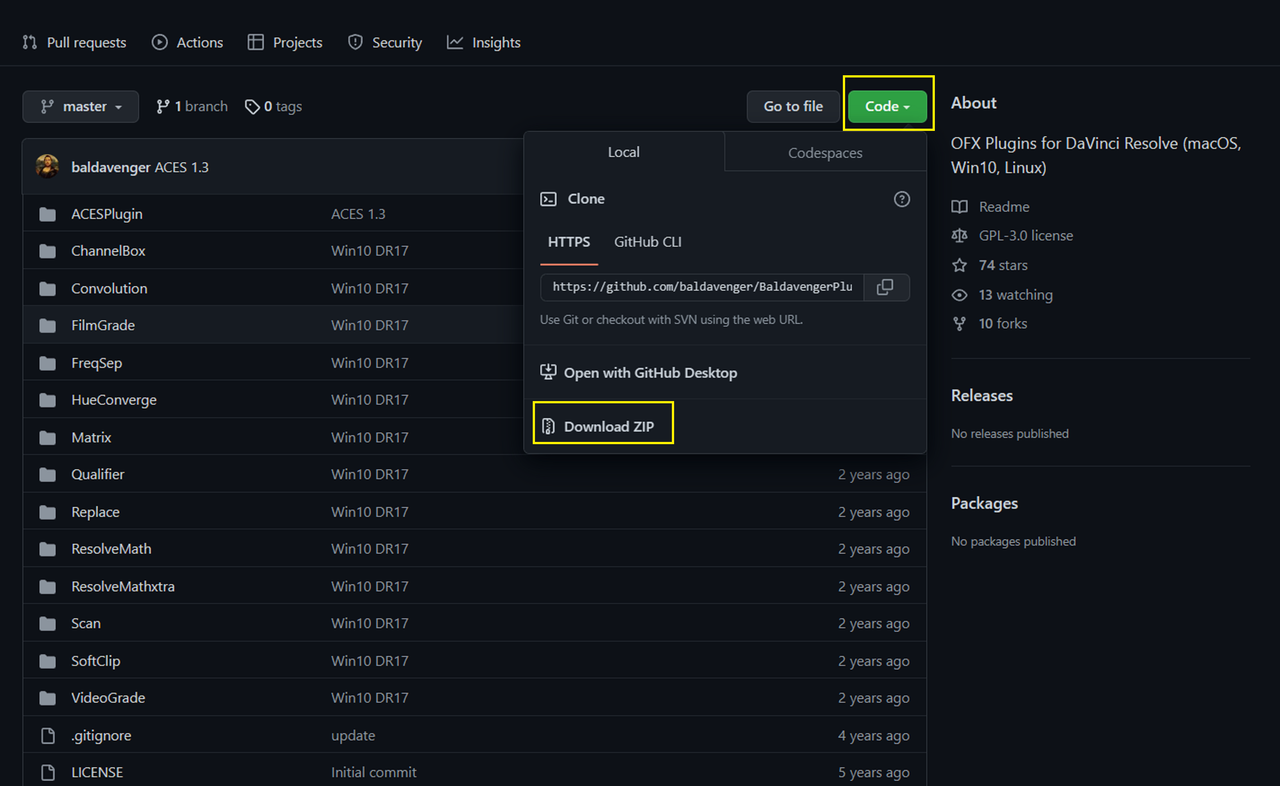Click the GPL-3.0 license scale icon

[x=960, y=236]
